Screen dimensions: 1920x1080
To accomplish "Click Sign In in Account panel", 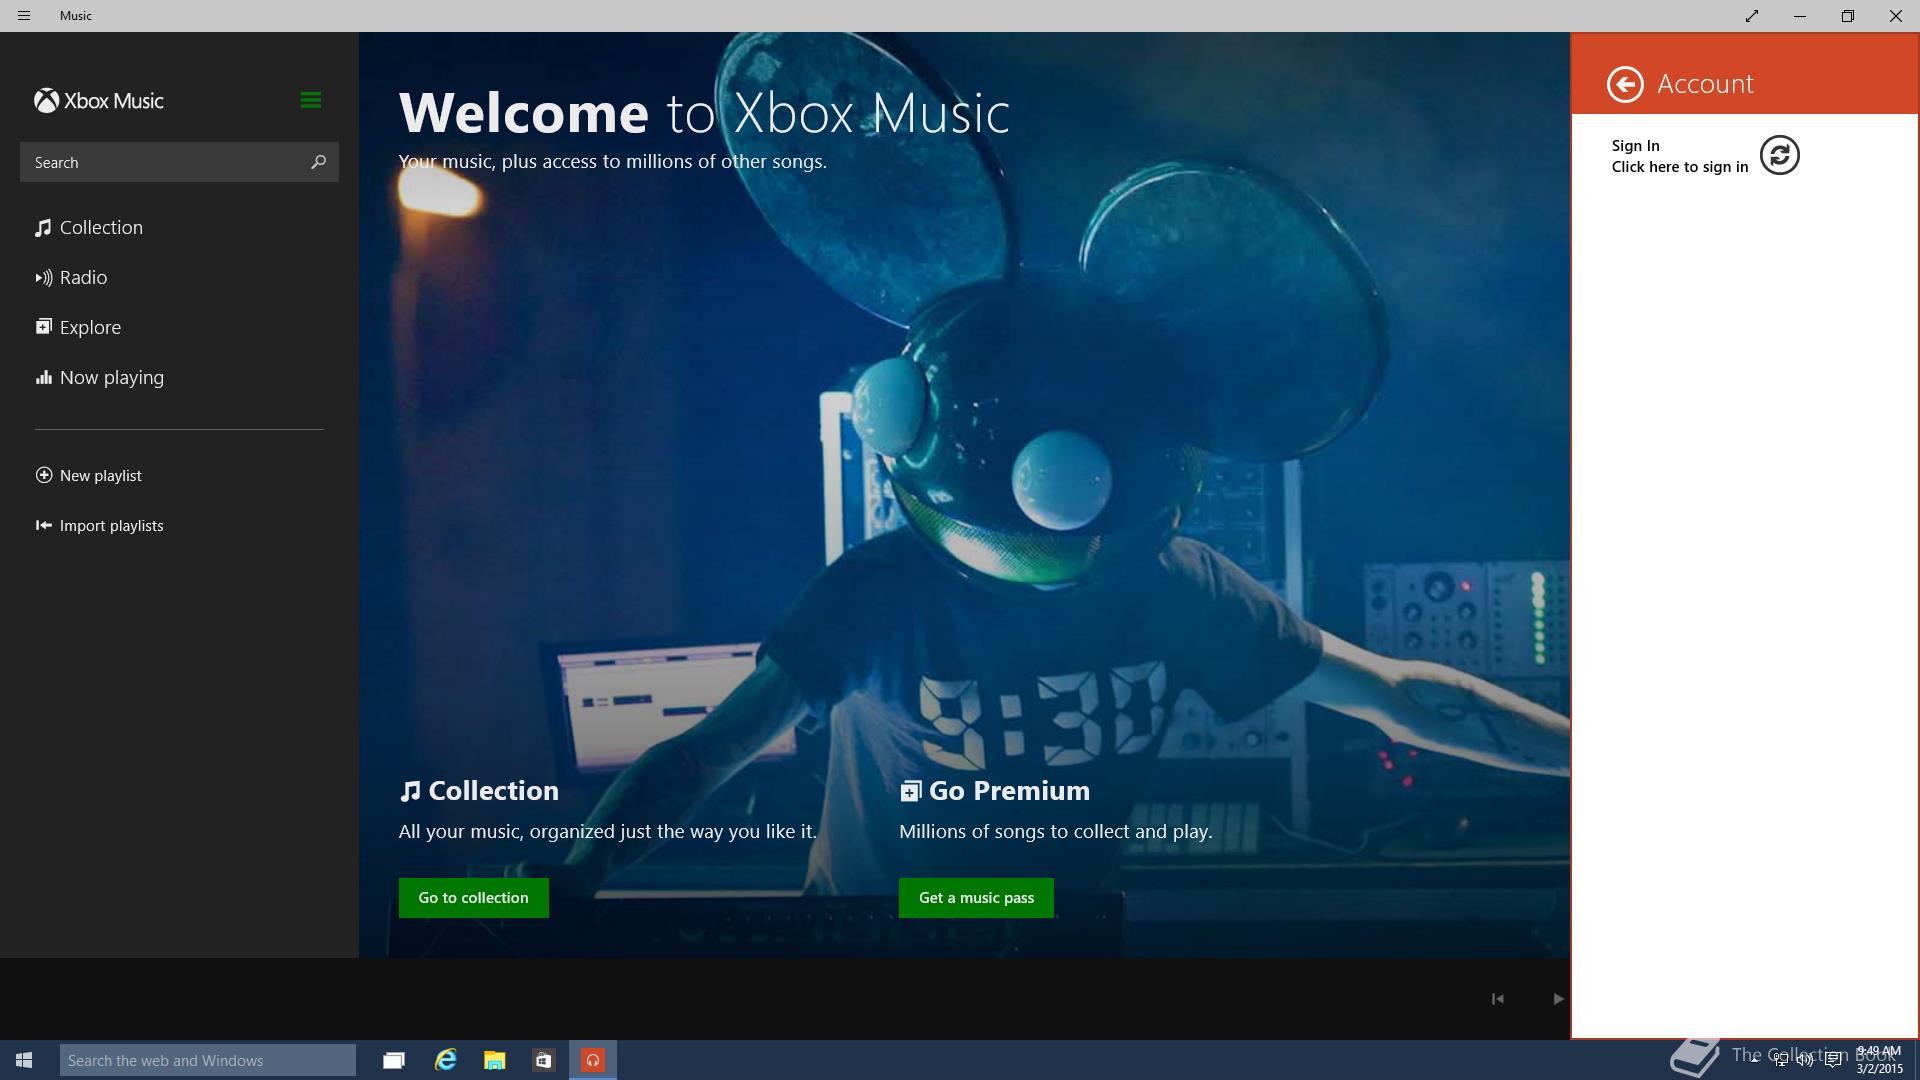I will click(x=1680, y=156).
